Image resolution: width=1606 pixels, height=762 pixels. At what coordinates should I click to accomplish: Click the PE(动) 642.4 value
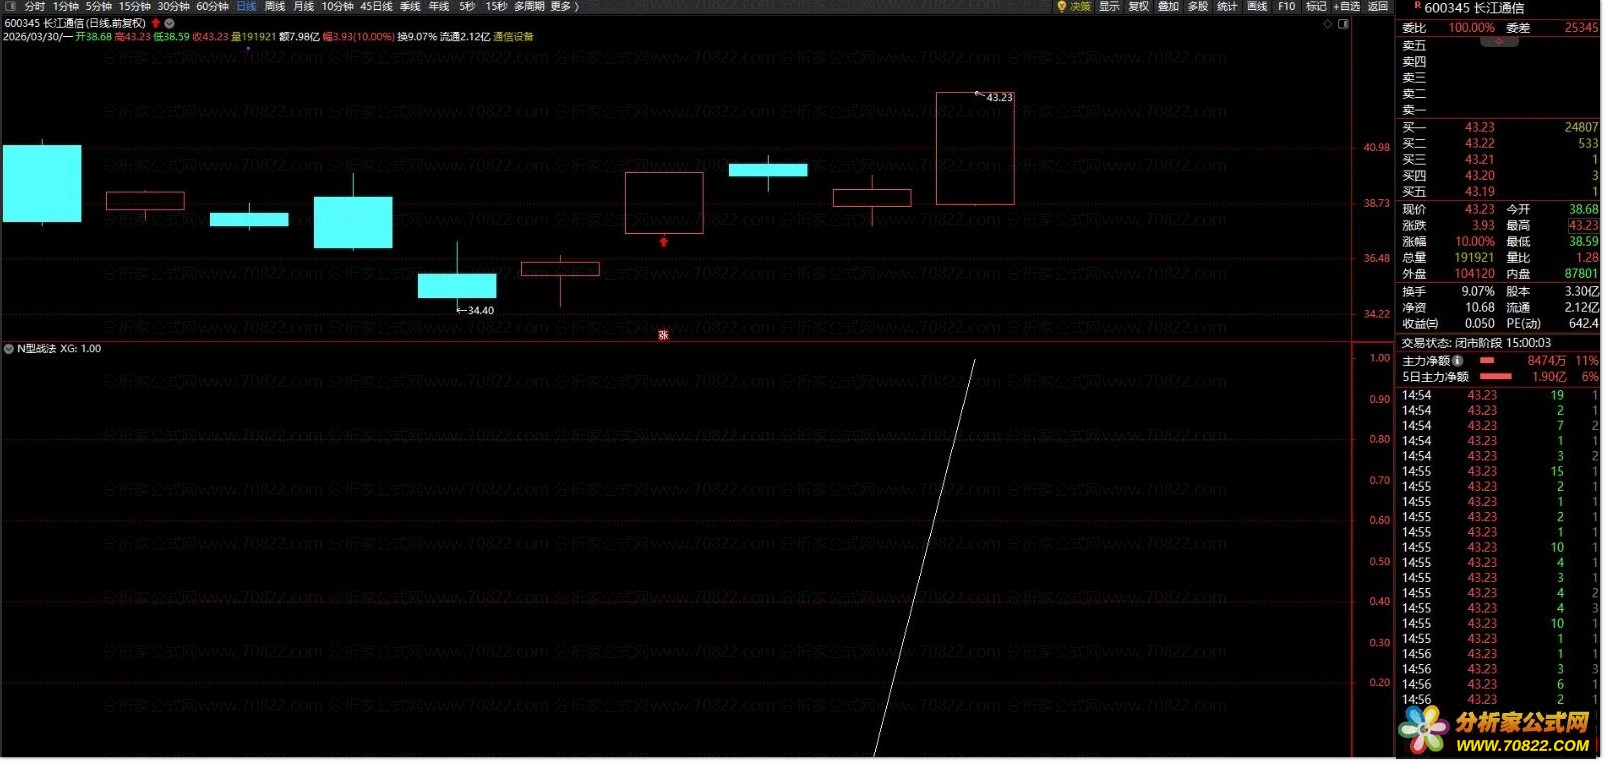1584,324
